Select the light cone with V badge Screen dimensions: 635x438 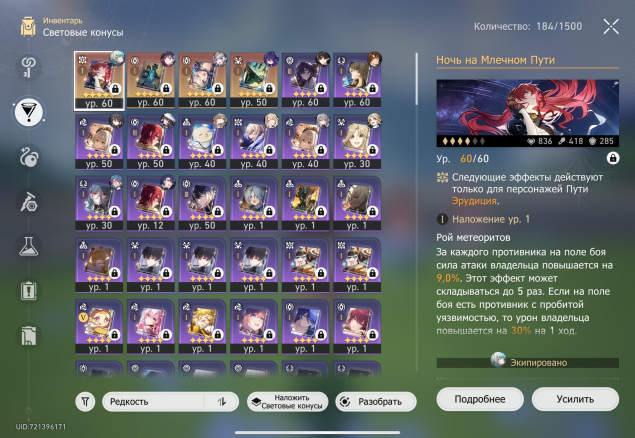click(99, 327)
